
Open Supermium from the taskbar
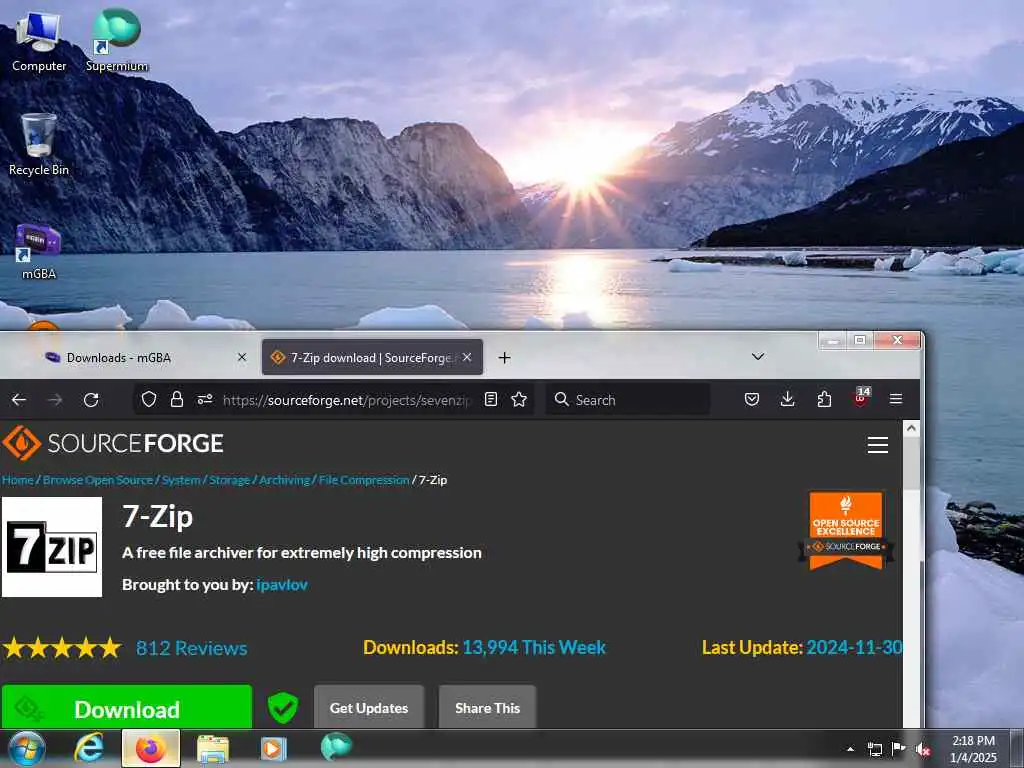[x=336, y=747]
